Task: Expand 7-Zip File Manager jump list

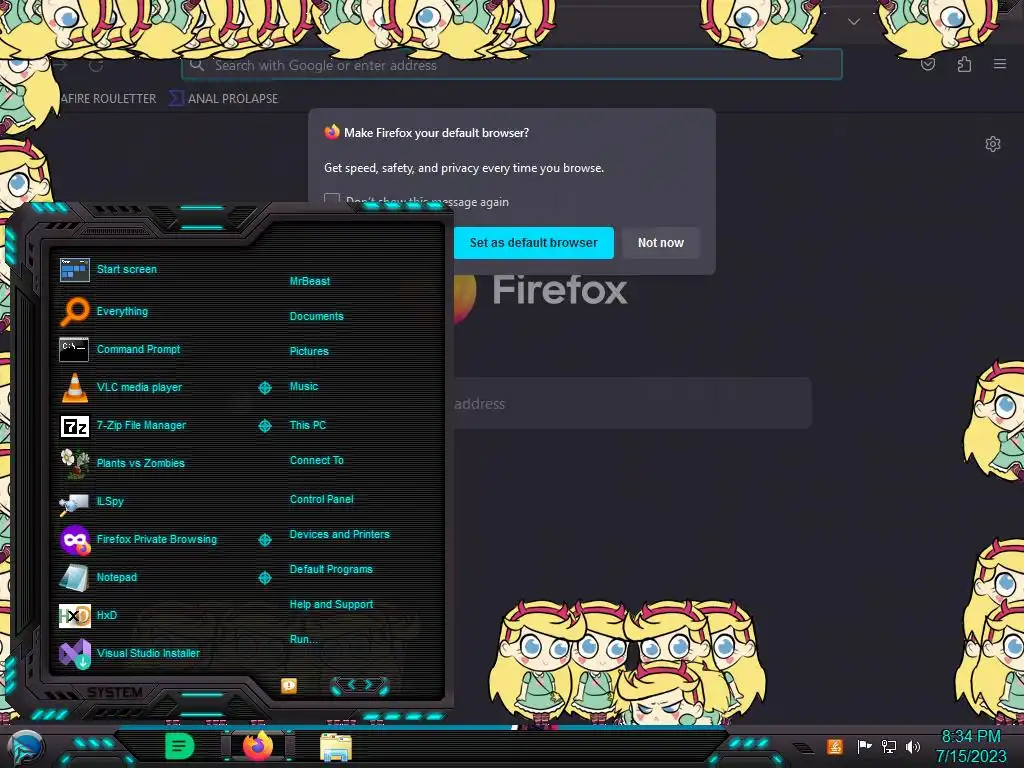Action: 264,426
